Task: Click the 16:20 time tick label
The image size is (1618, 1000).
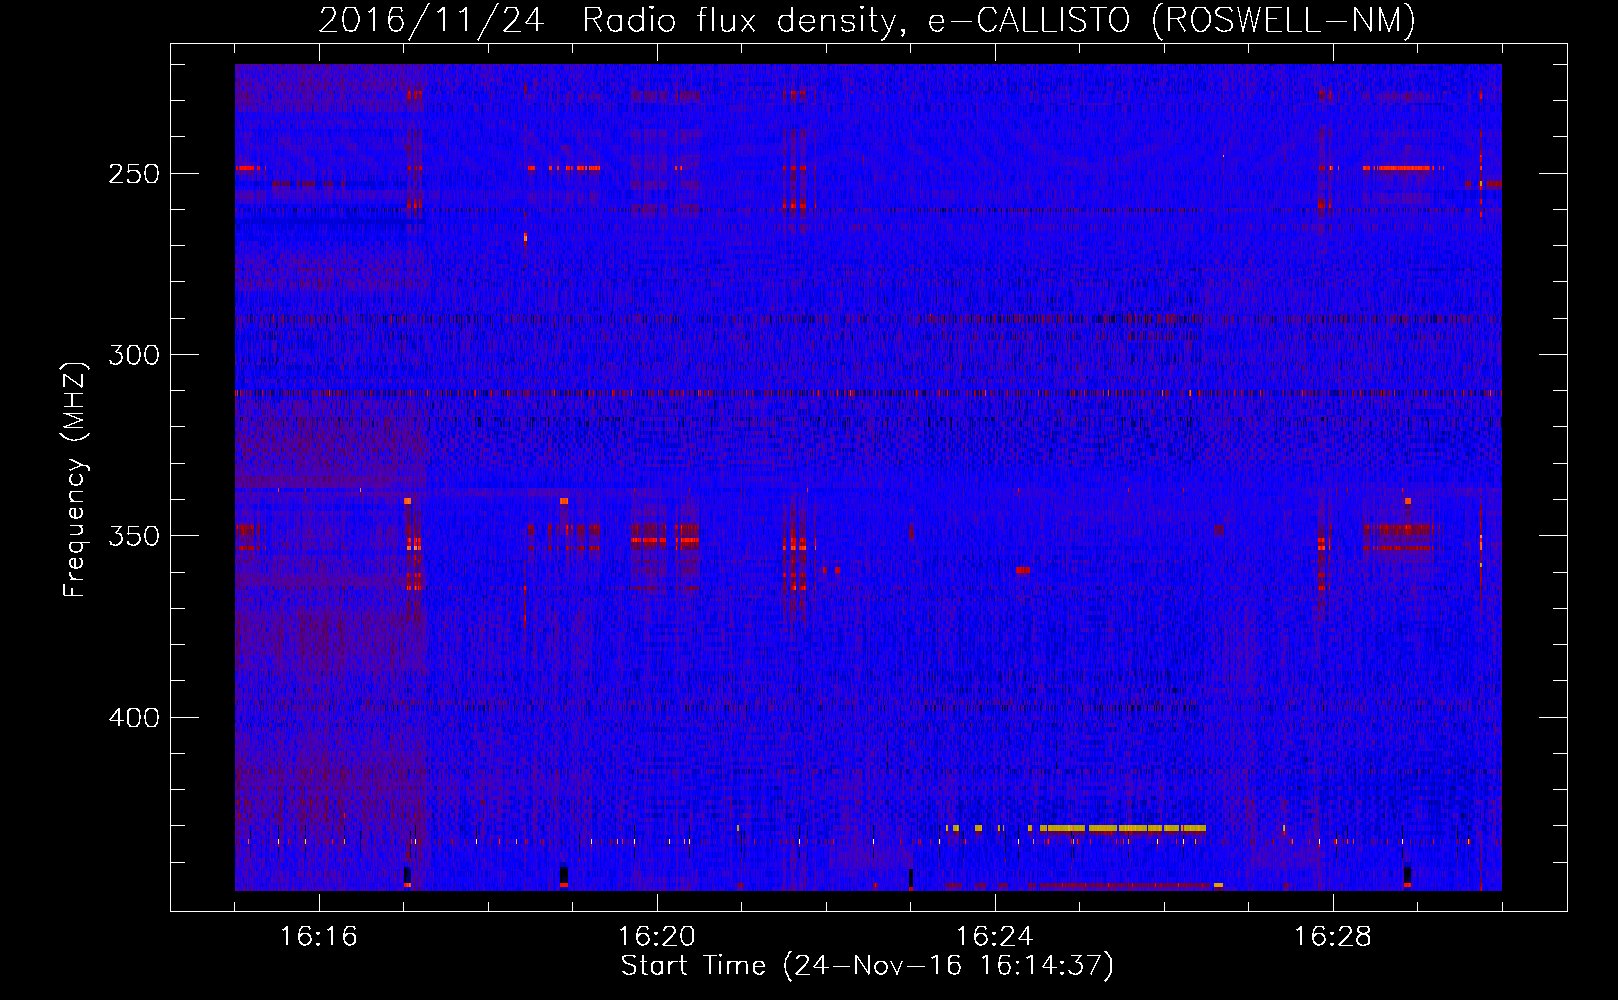Action: coord(657,937)
